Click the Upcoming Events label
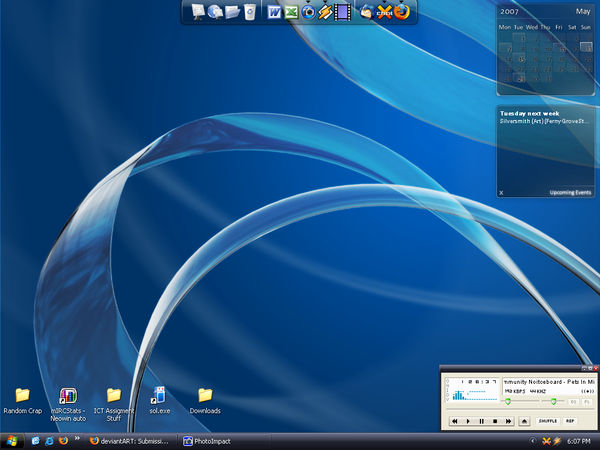 570,192
